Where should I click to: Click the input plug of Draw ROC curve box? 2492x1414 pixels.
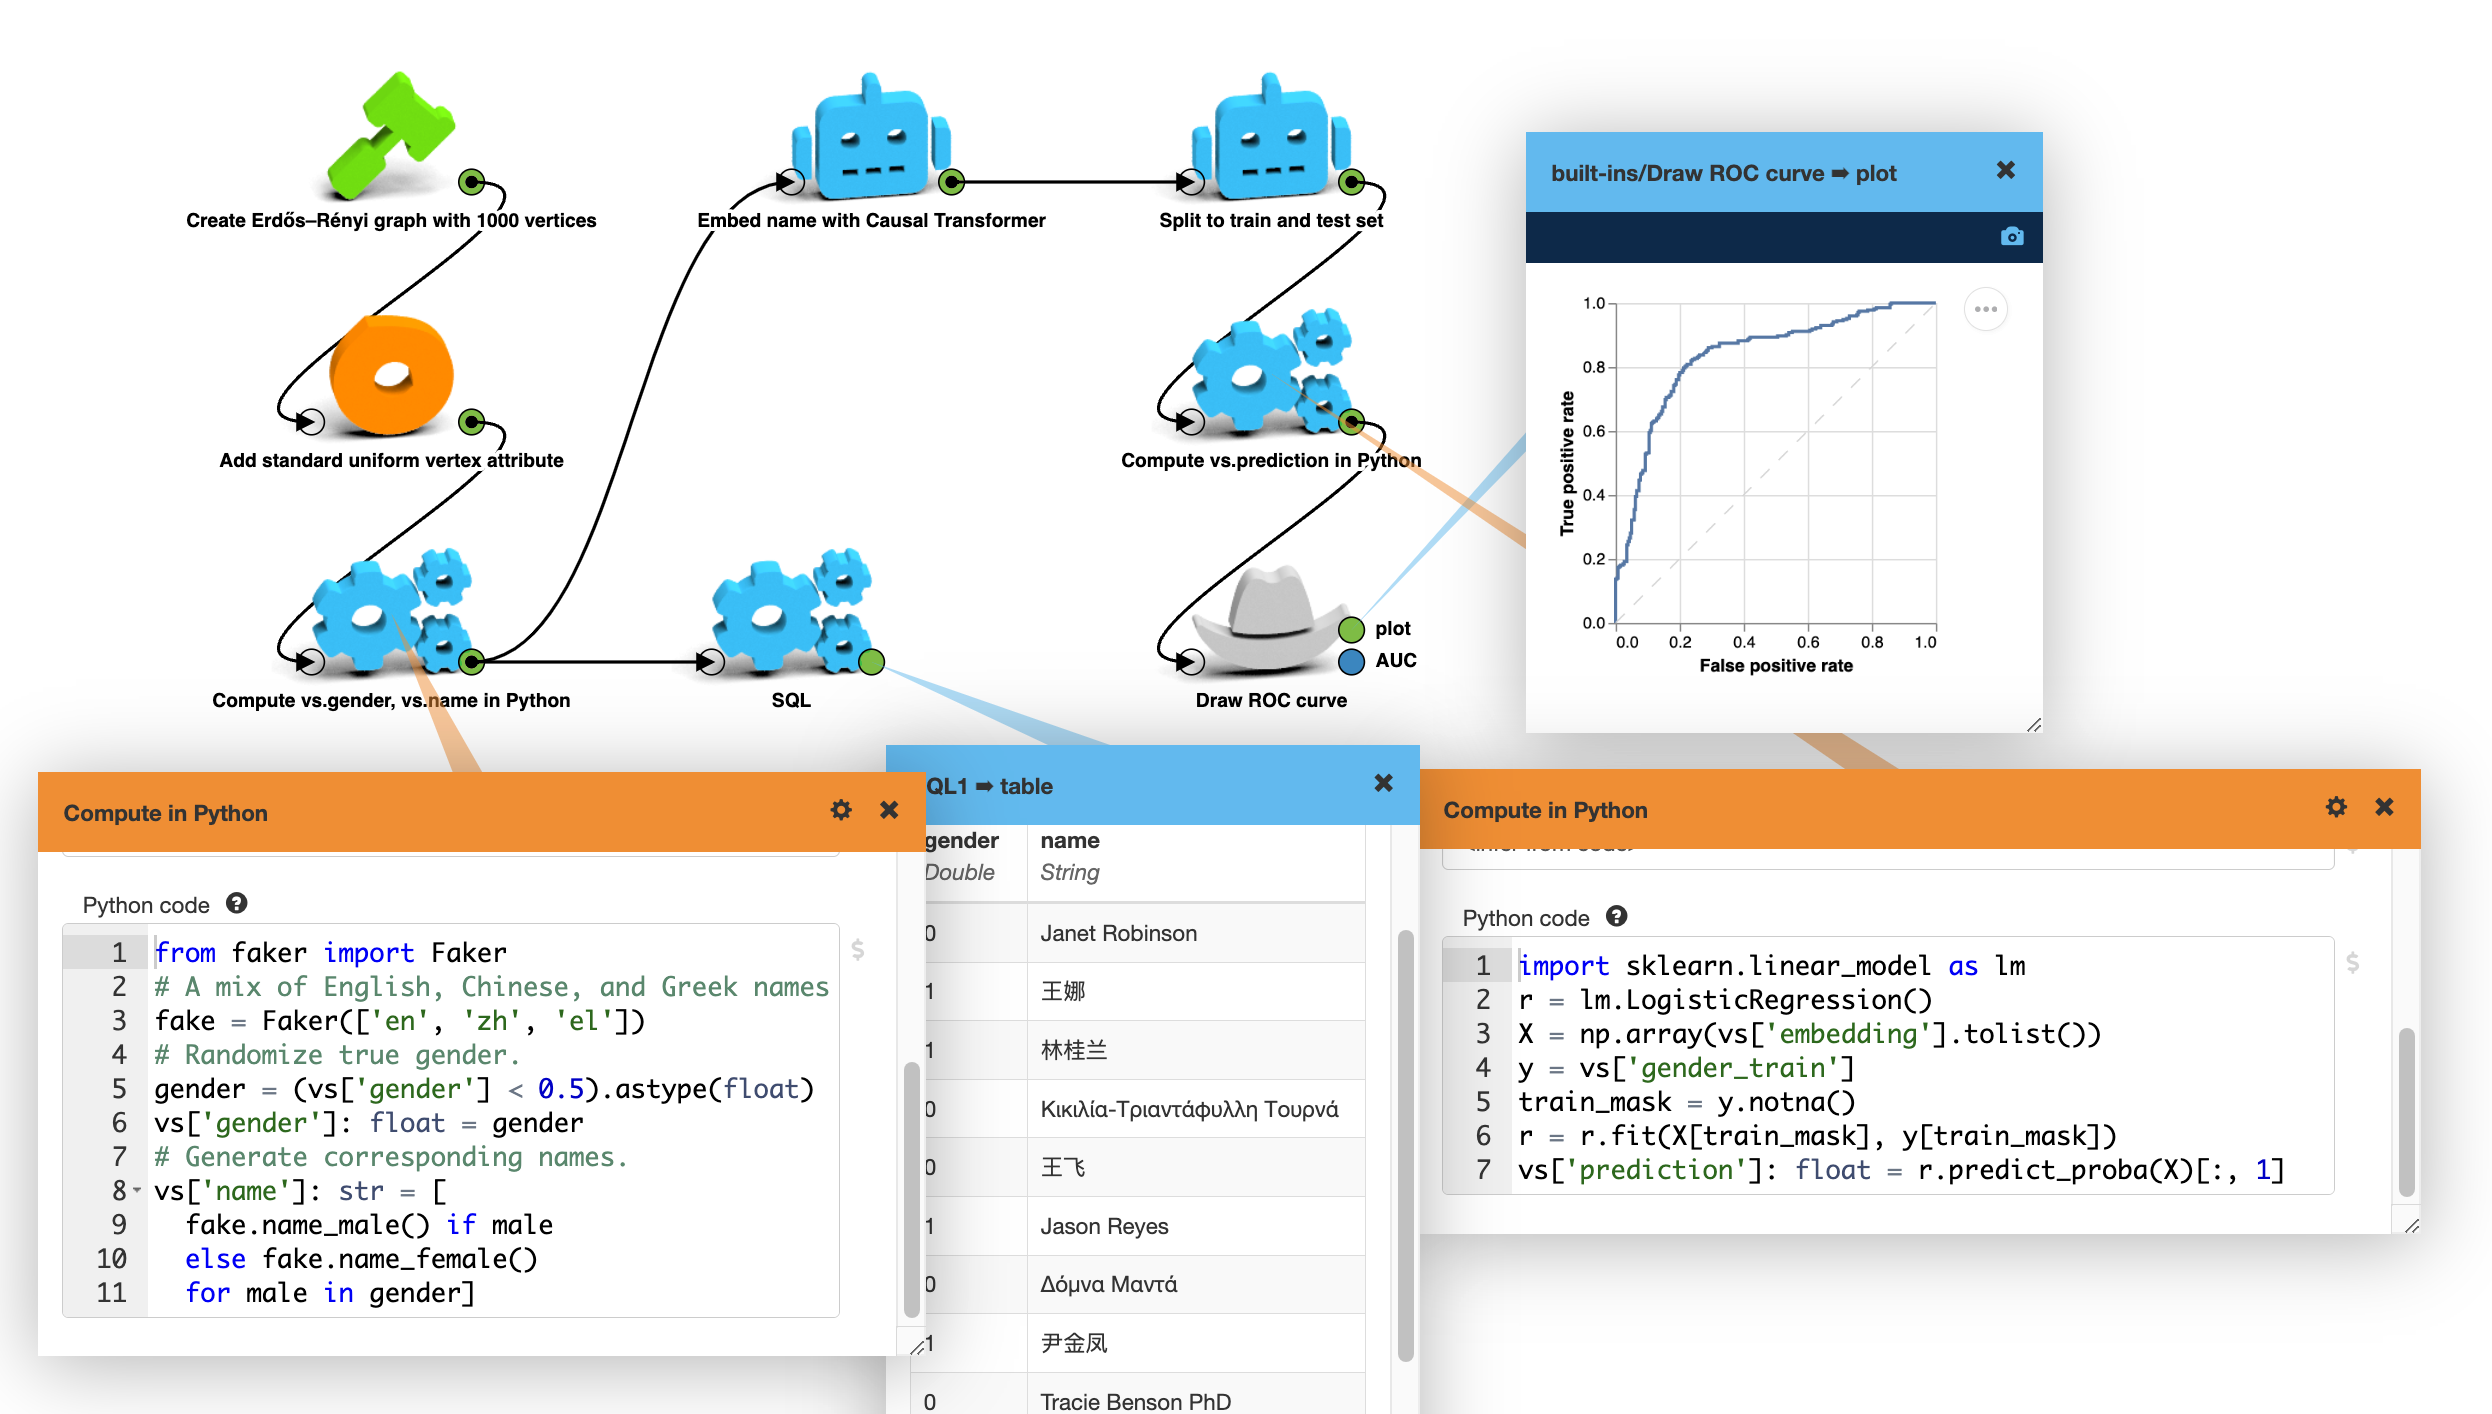pyautogui.click(x=1191, y=661)
